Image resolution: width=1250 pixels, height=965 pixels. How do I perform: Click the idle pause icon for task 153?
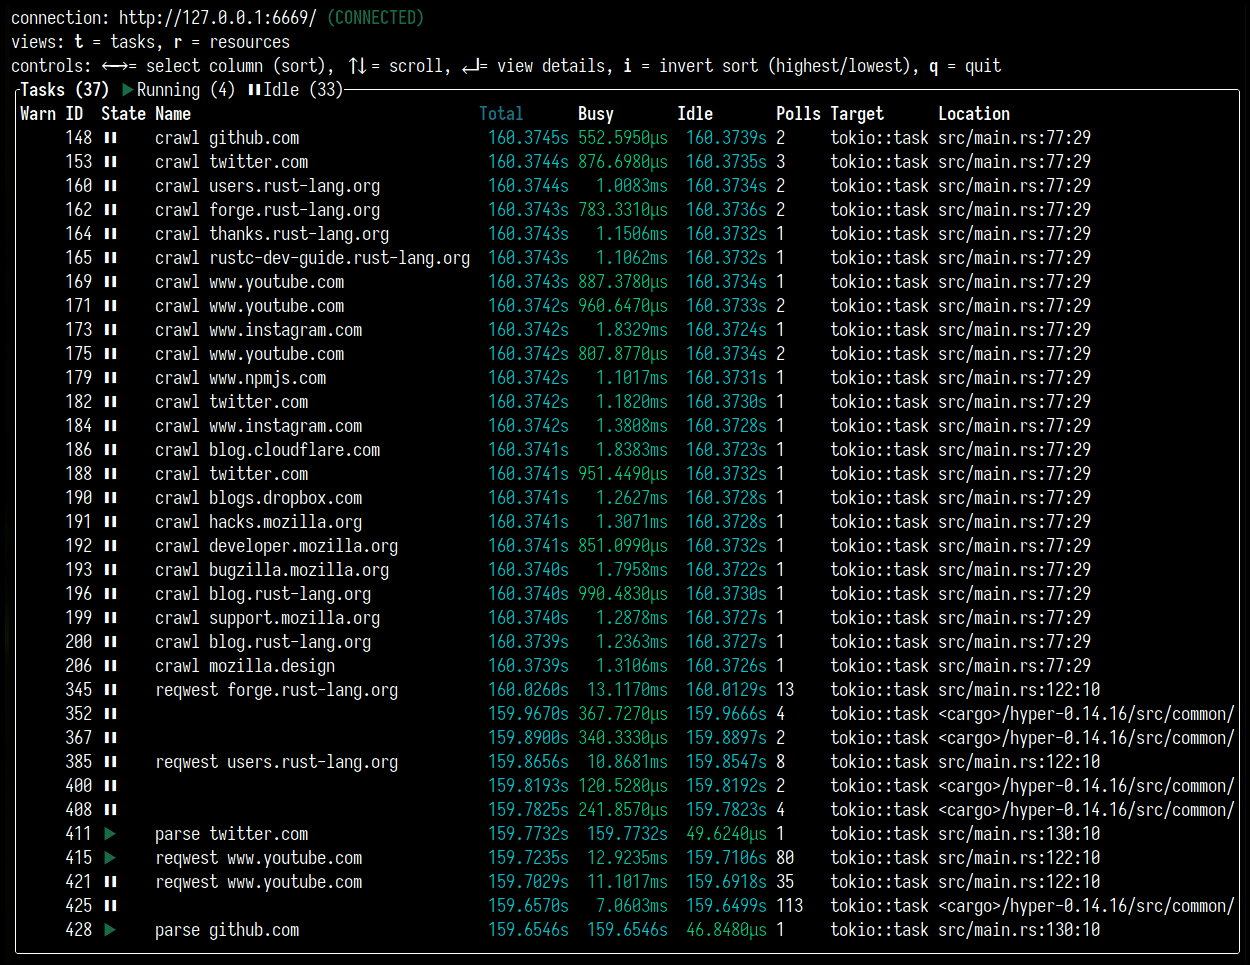[110, 162]
